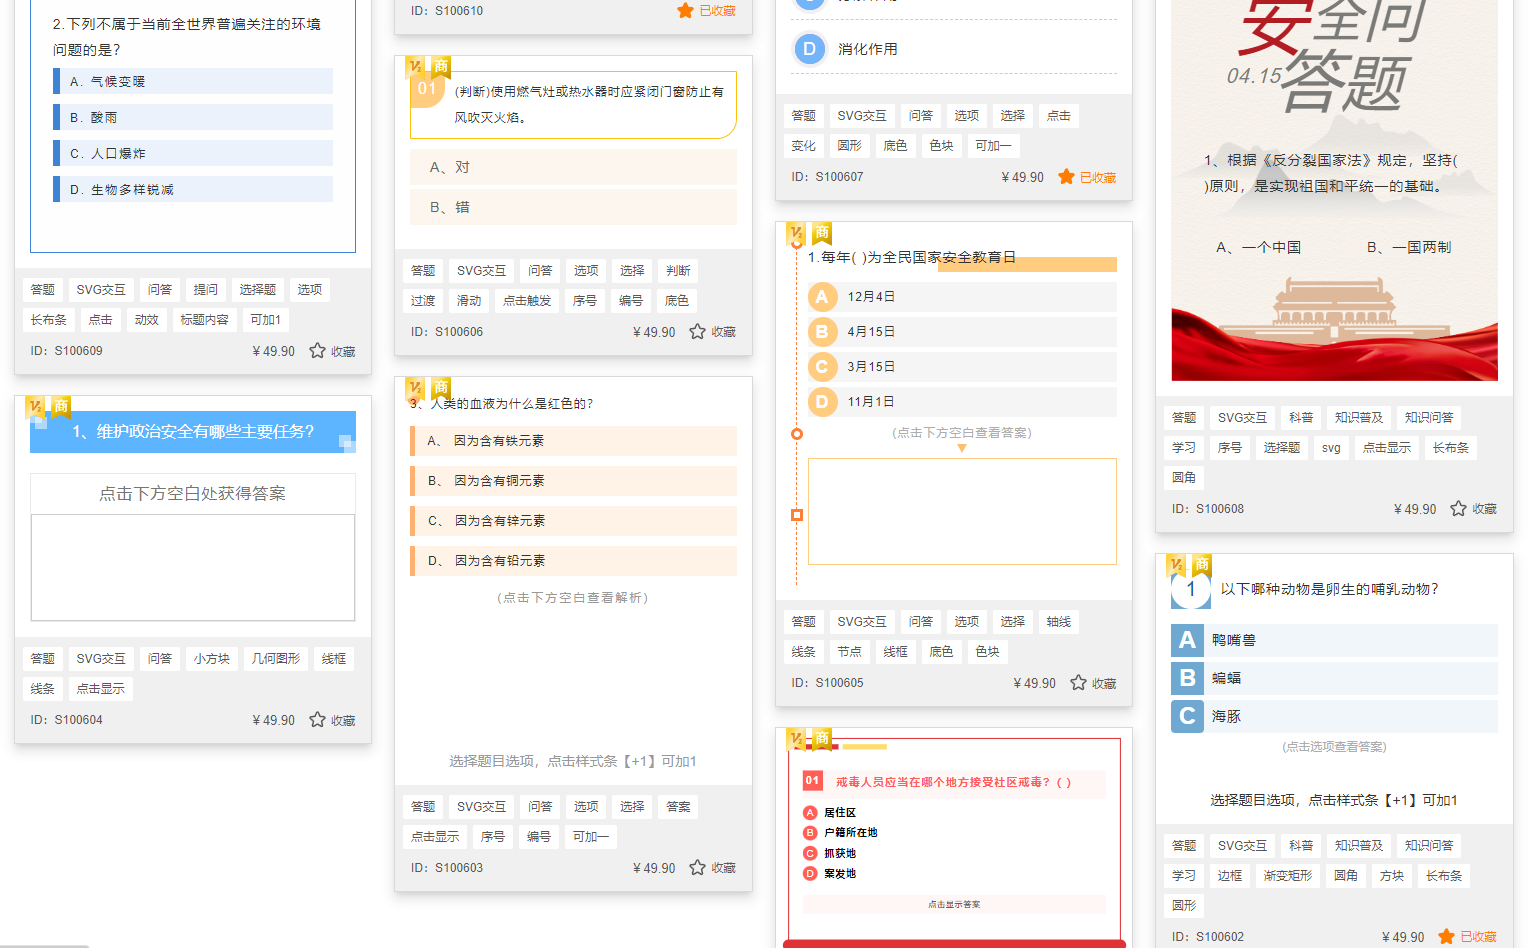1531x948 pixels.
Task: Select the 知识普及 tag on card S100608
Action: [x=1359, y=417]
